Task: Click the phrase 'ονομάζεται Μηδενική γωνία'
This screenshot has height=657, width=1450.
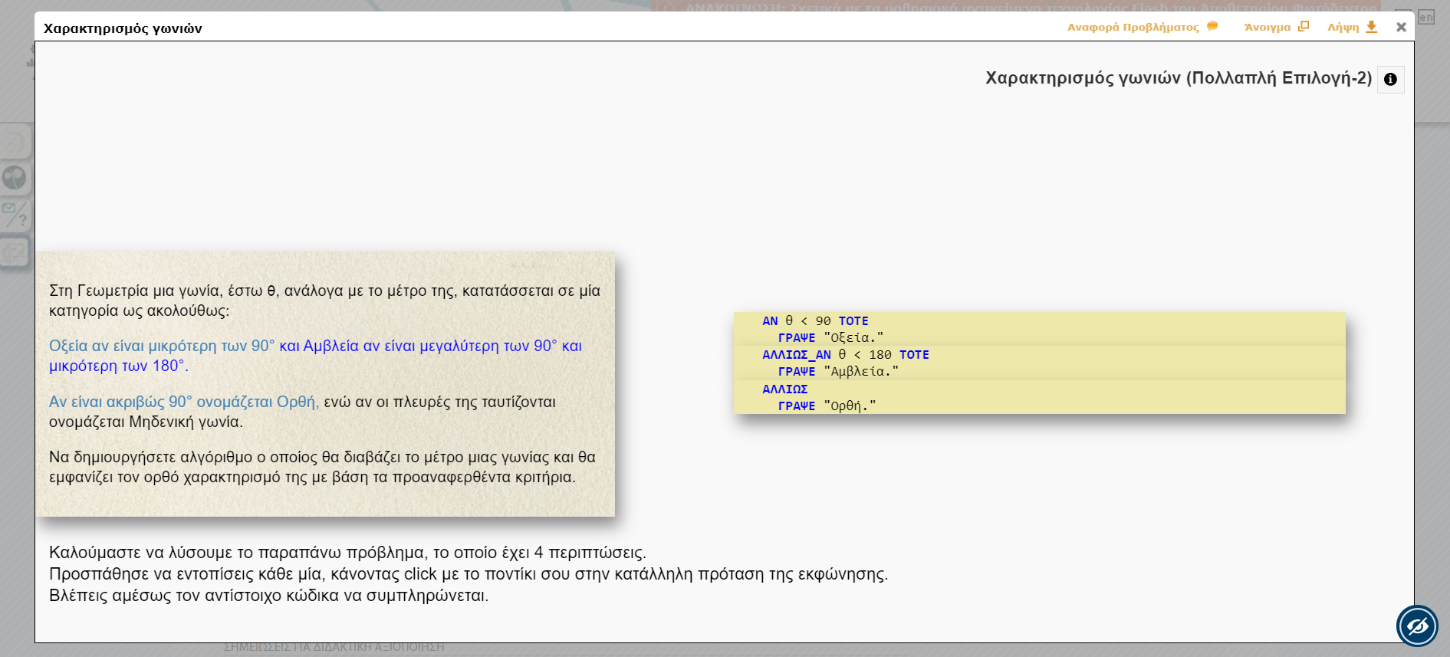Action: 146,422
